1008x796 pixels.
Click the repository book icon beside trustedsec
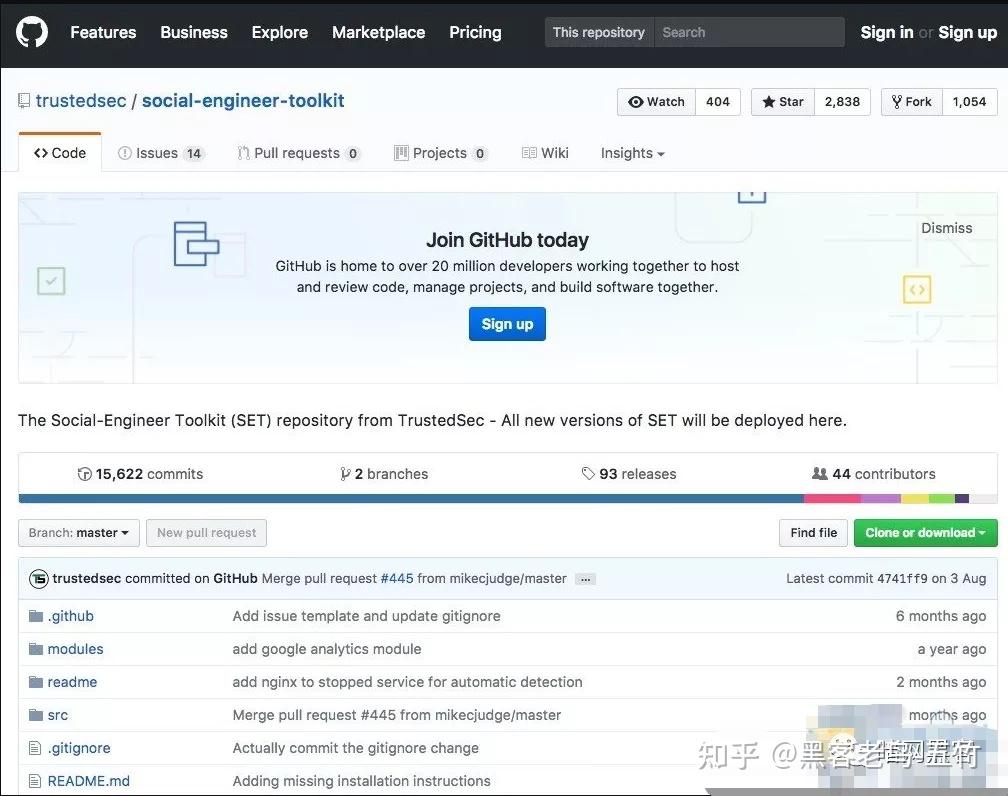click(x=24, y=101)
